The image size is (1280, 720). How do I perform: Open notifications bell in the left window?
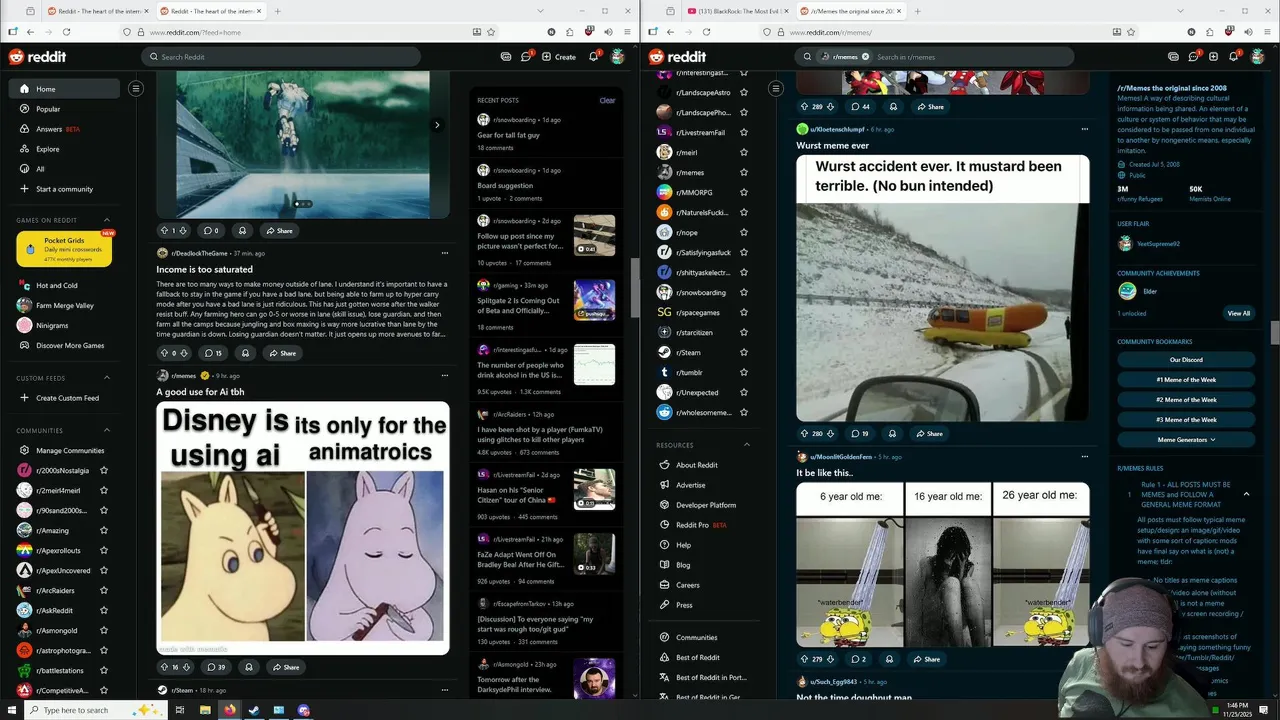(x=593, y=57)
